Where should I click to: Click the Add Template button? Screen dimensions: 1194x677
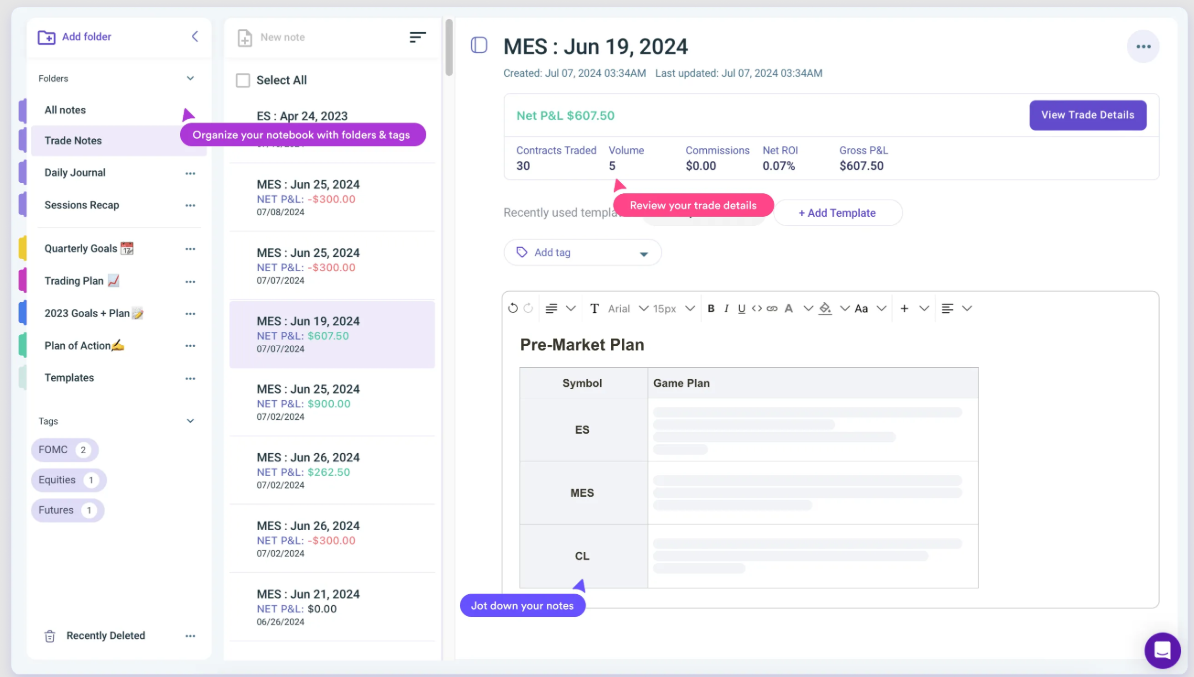[x=837, y=213]
